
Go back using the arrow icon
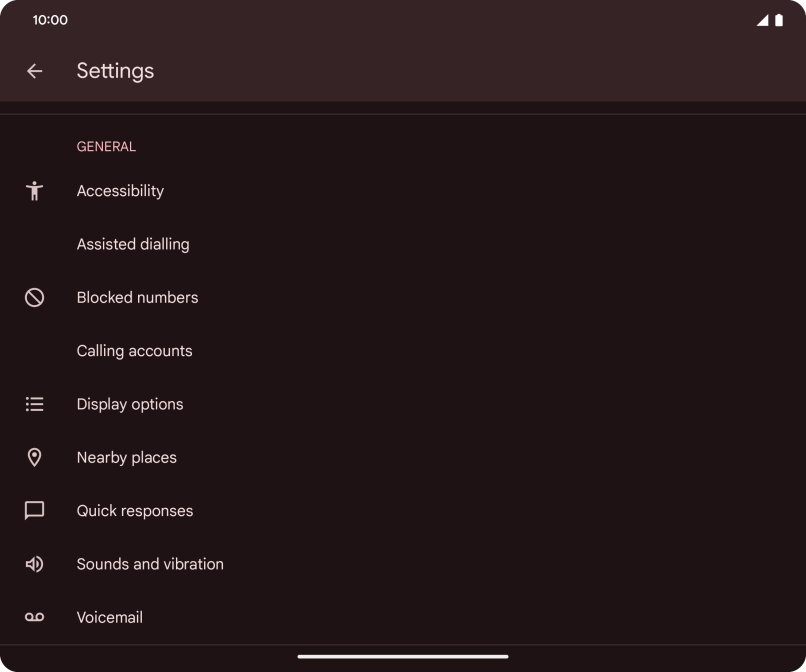(35, 71)
